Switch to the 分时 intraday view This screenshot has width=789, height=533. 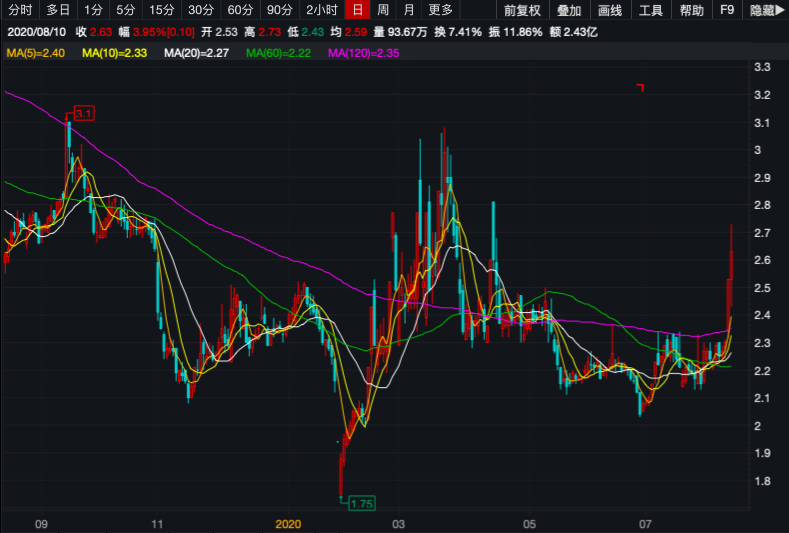20,10
